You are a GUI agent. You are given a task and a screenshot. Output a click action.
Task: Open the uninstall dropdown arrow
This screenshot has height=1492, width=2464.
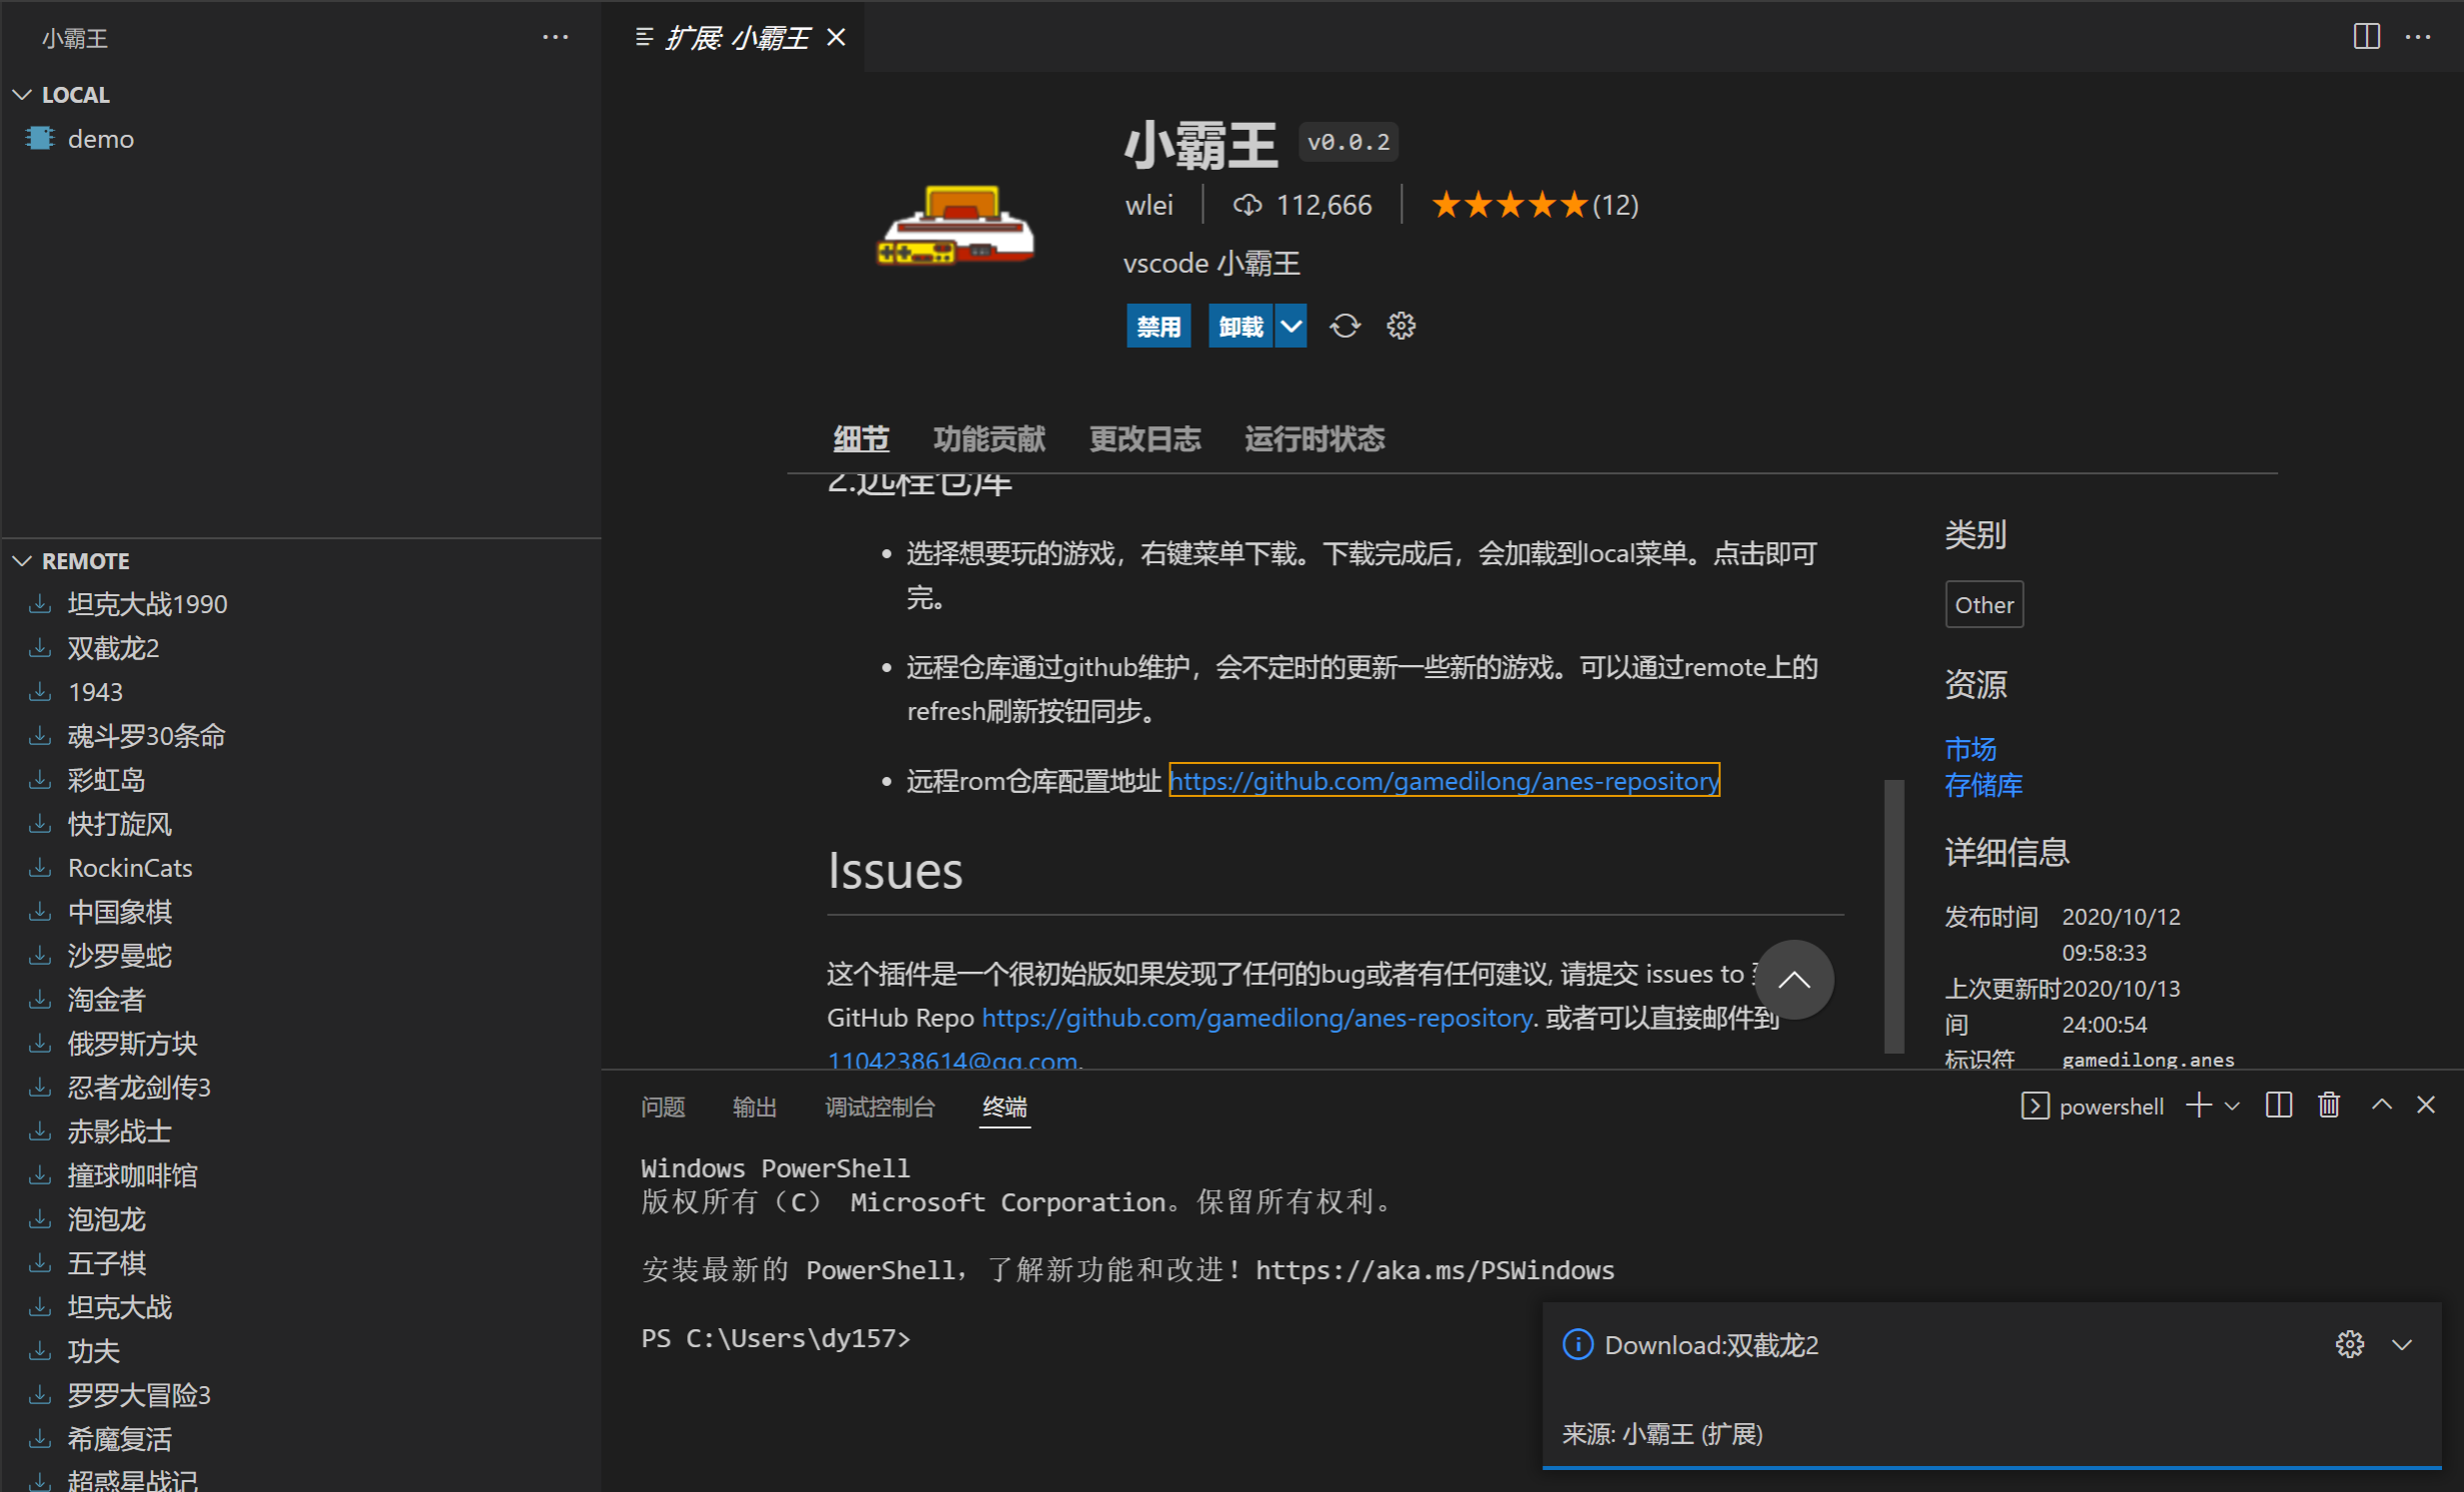1291,326
